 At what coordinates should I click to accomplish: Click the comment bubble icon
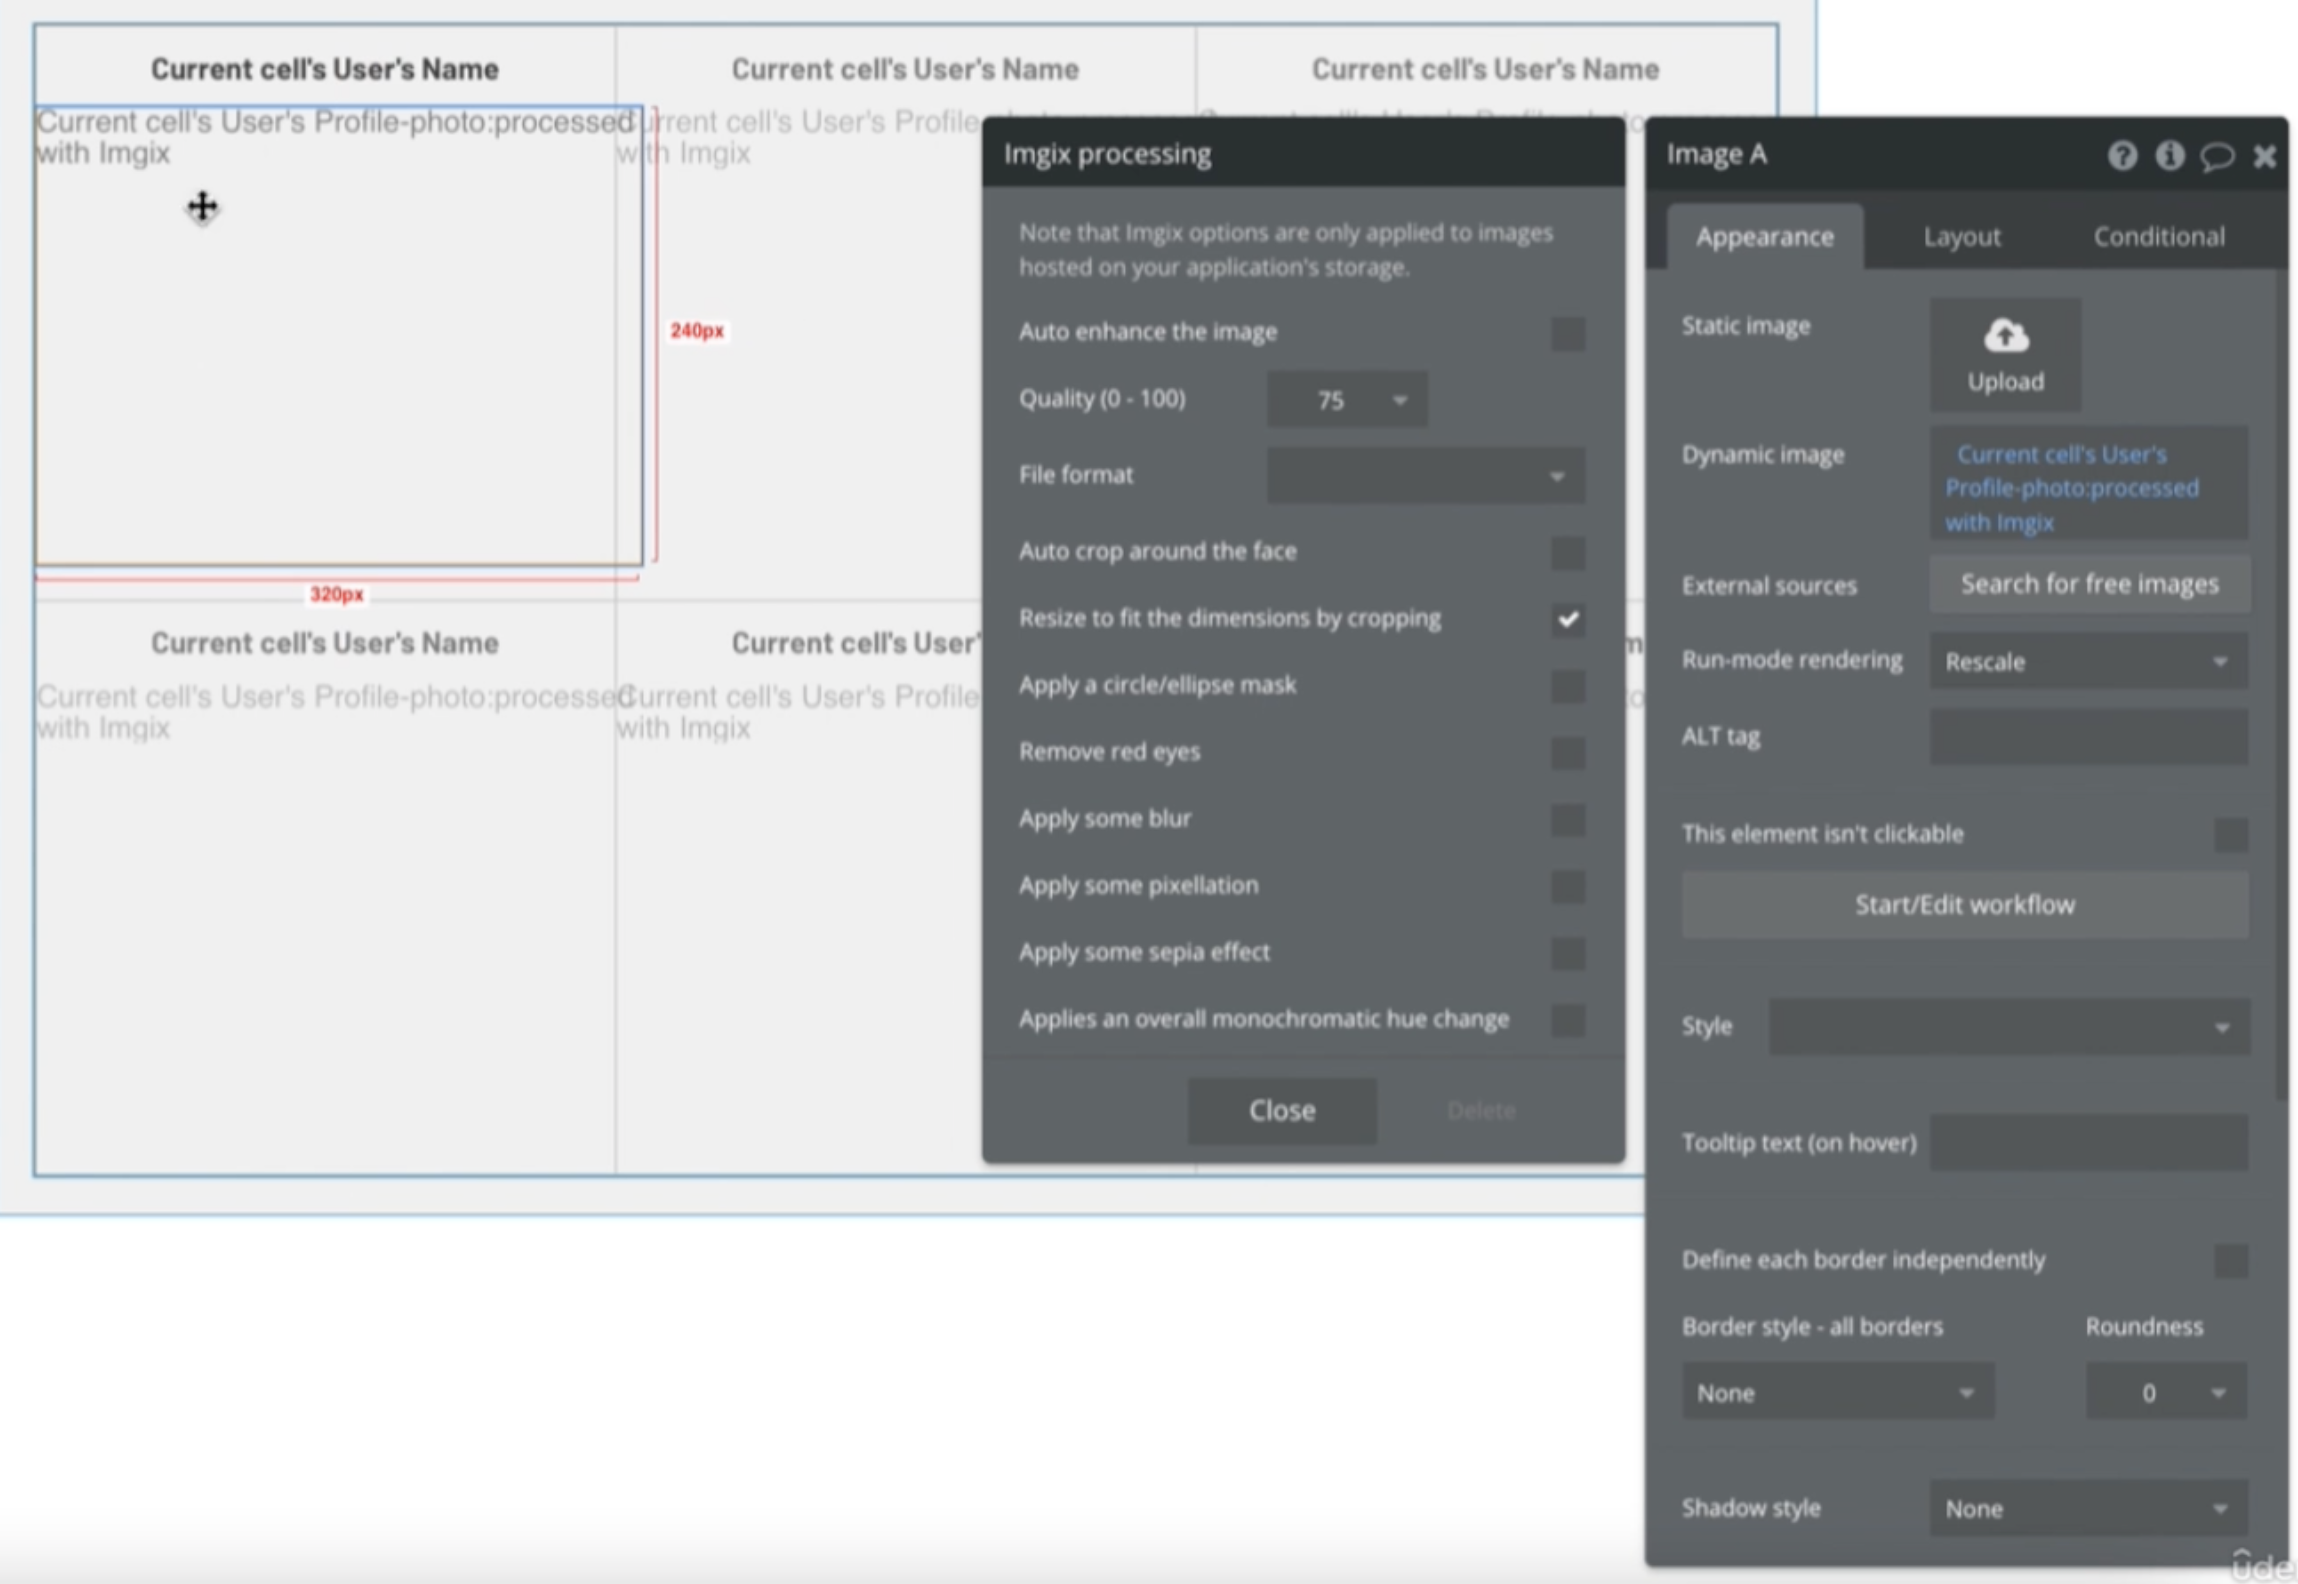pyautogui.click(x=2216, y=156)
